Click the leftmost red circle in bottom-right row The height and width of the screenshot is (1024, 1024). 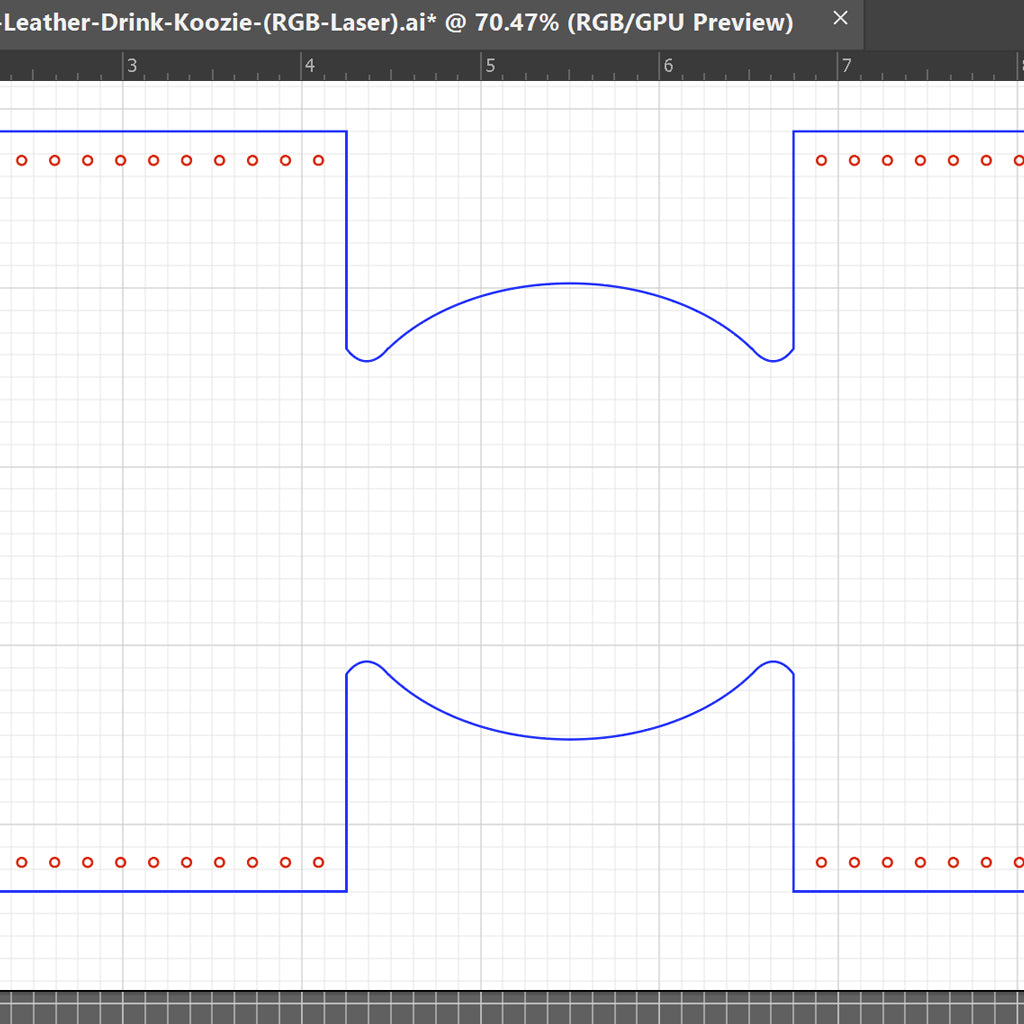click(821, 862)
